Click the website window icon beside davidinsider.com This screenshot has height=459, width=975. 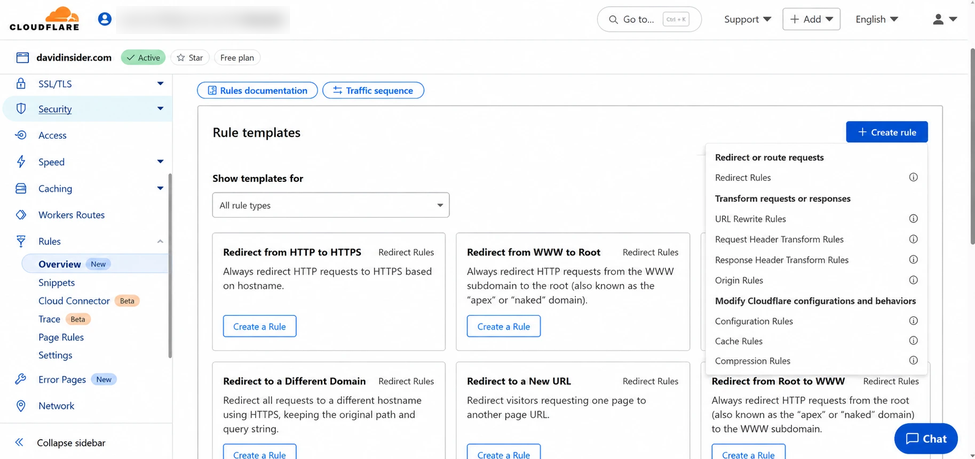[x=22, y=58]
